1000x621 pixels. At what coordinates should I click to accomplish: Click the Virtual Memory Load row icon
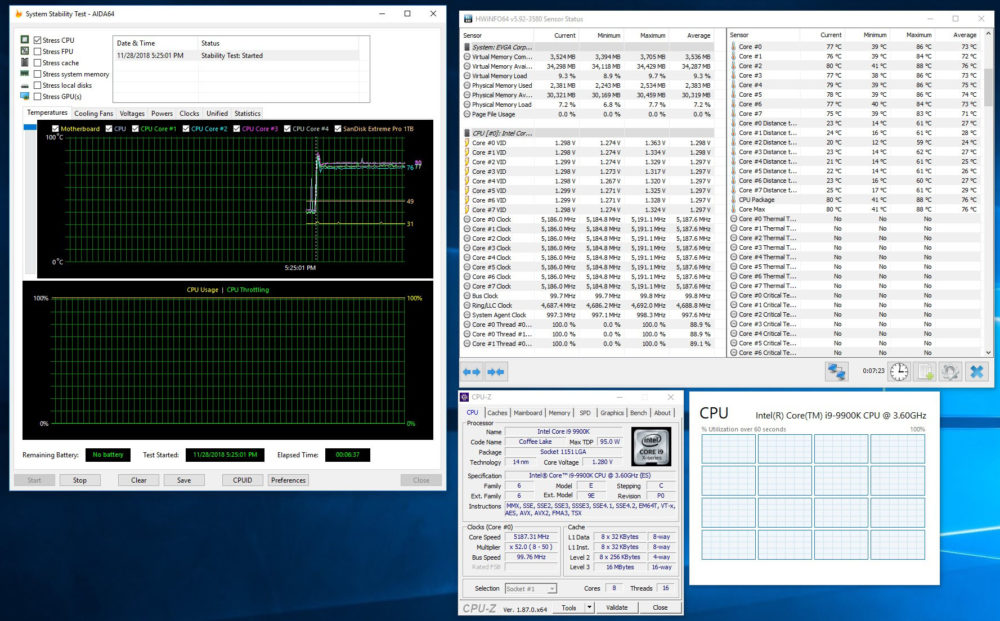pyautogui.click(x=467, y=76)
